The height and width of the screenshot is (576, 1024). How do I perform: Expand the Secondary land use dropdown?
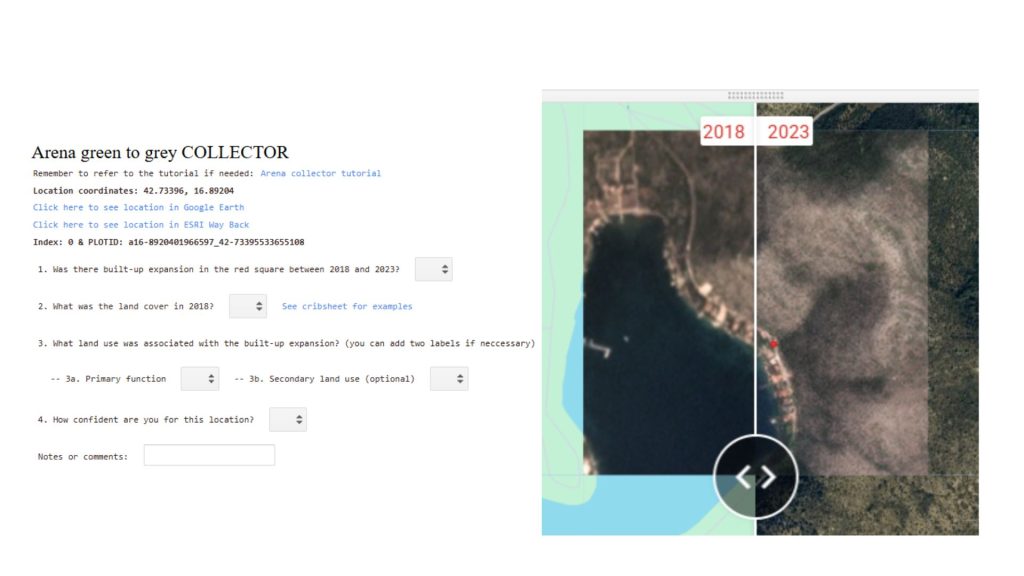pyautogui.click(x=448, y=379)
